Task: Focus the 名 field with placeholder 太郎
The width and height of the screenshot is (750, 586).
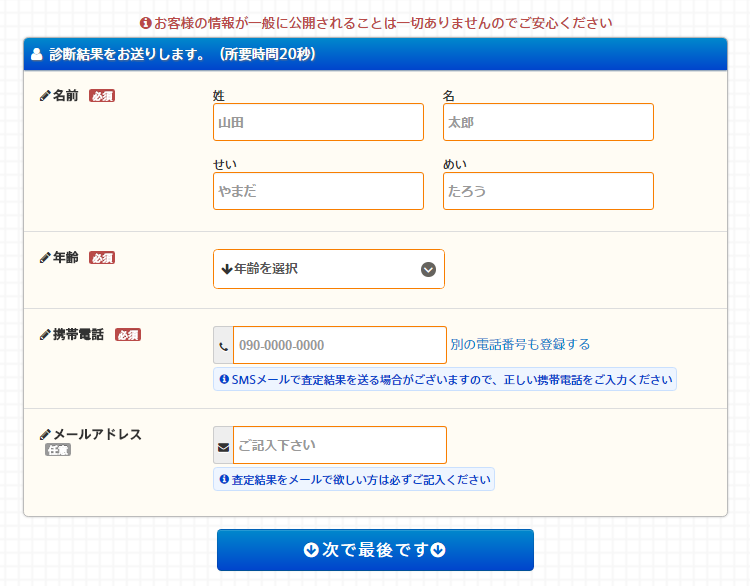Action: tap(548, 123)
